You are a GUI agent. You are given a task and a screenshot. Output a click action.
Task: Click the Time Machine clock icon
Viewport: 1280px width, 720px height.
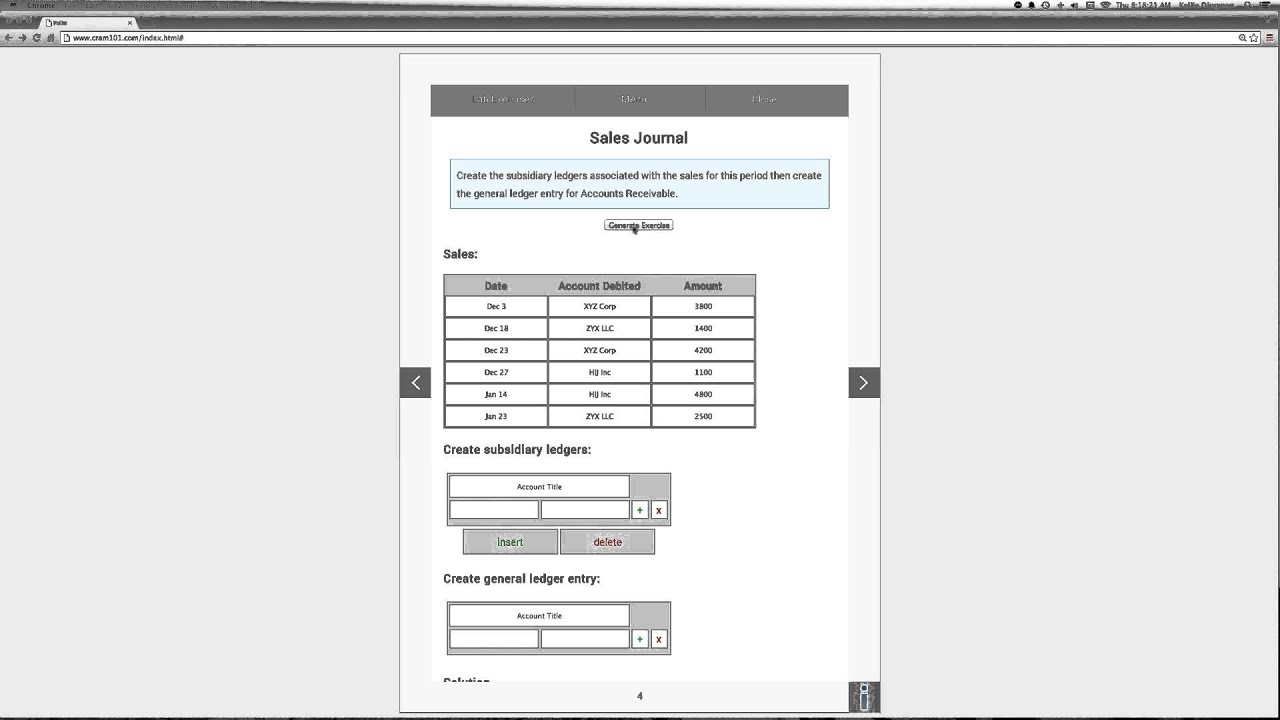[x=1046, y=5]
